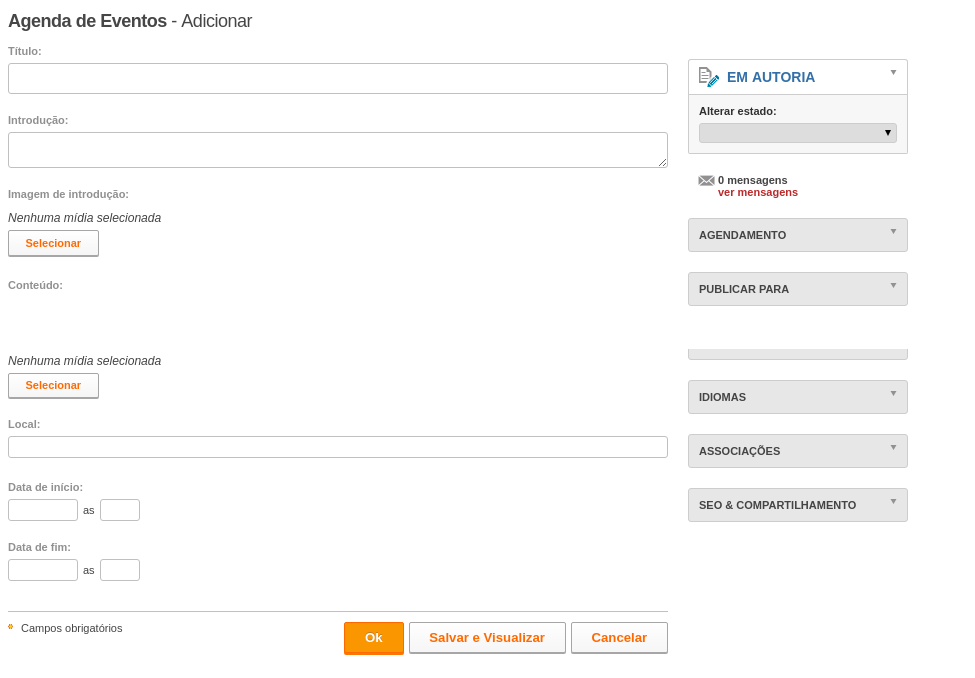Expand the Associações panel

(798, 451)
